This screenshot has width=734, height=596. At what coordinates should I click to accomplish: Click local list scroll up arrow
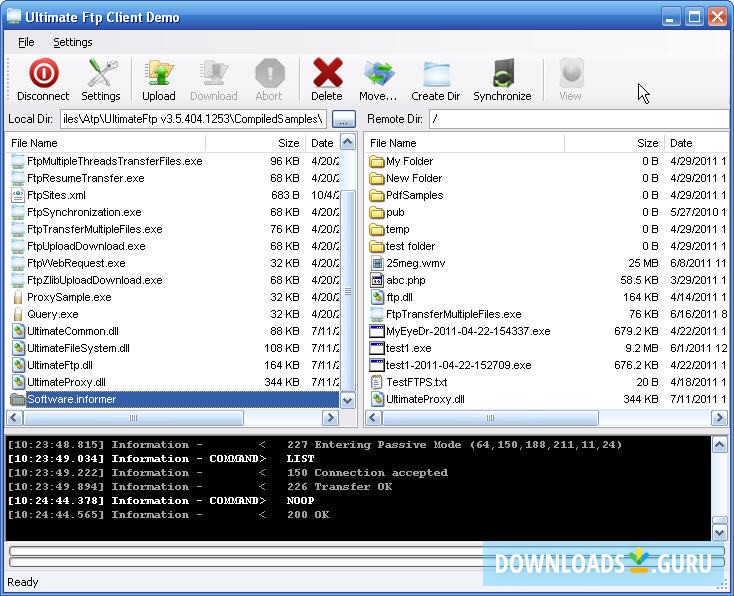(x=348, y=142)
